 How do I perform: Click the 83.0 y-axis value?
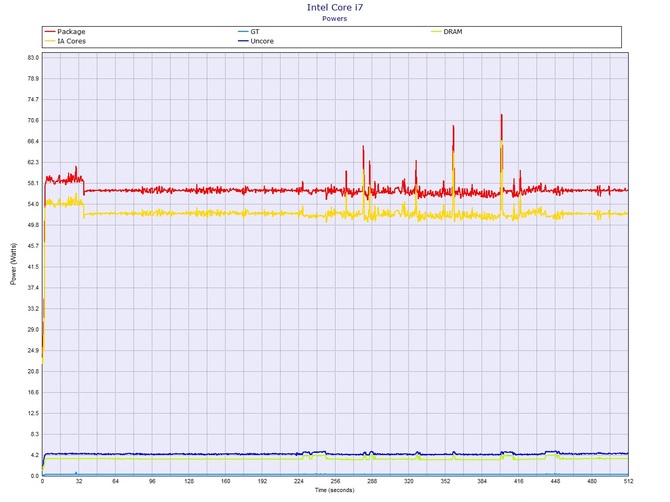click(34, 58)
